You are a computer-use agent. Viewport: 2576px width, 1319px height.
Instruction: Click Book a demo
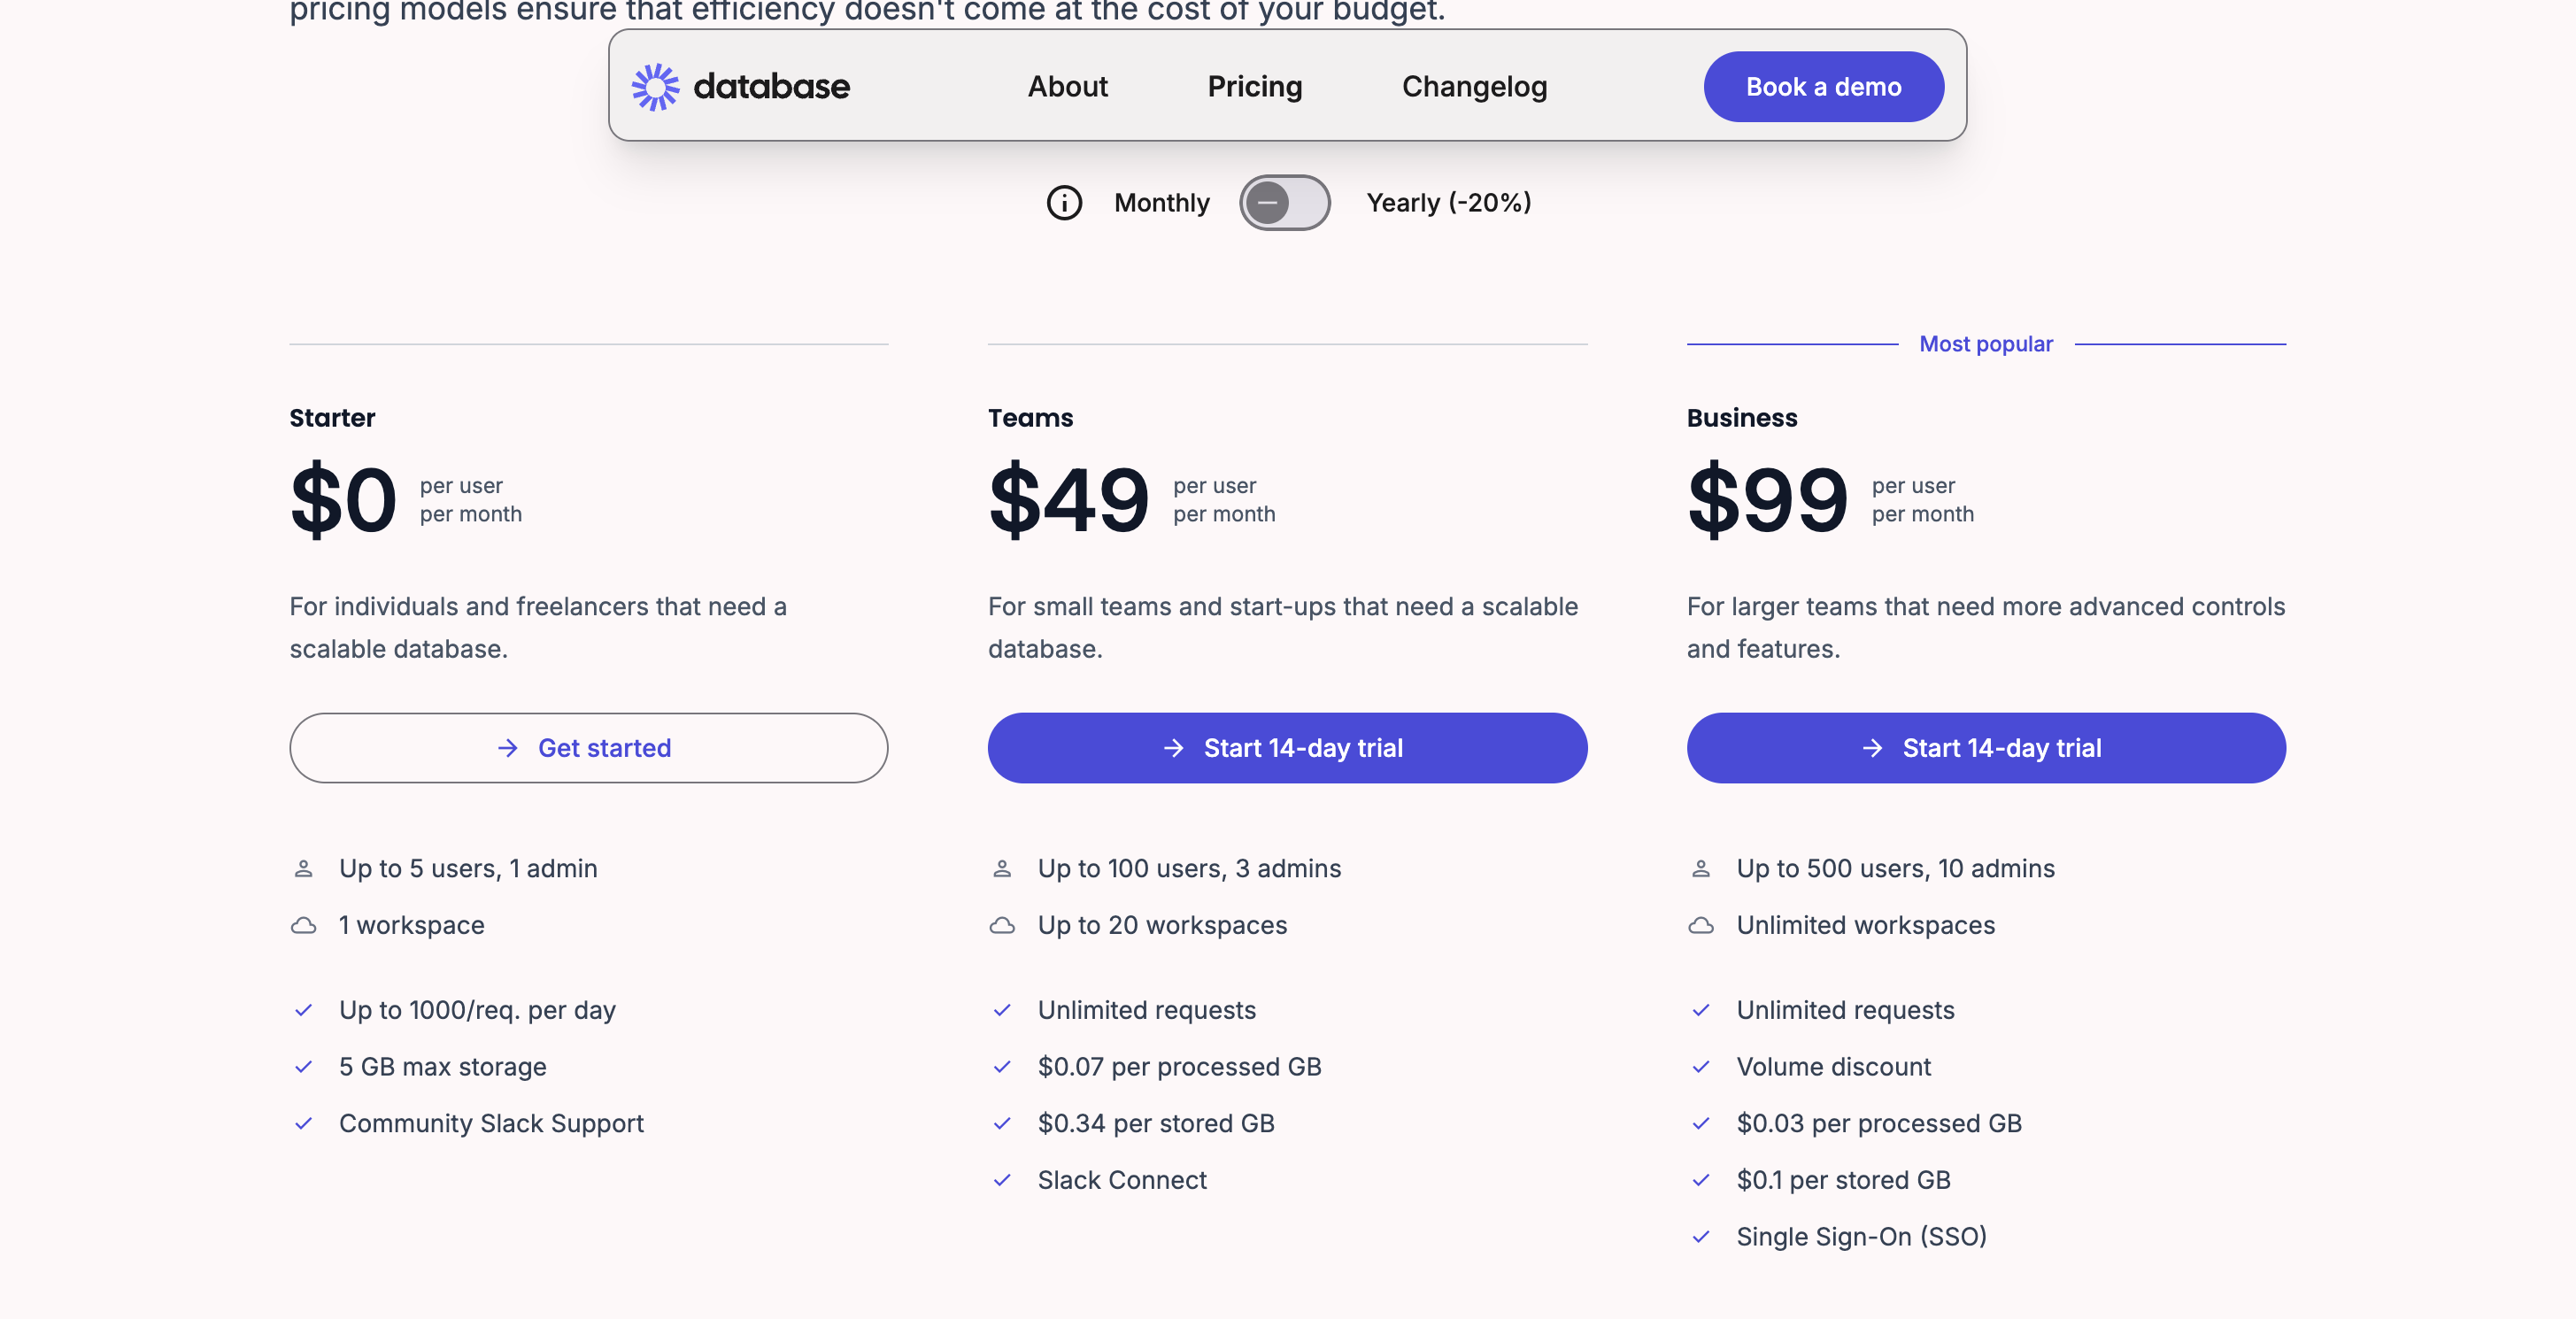pos(1823,86)
